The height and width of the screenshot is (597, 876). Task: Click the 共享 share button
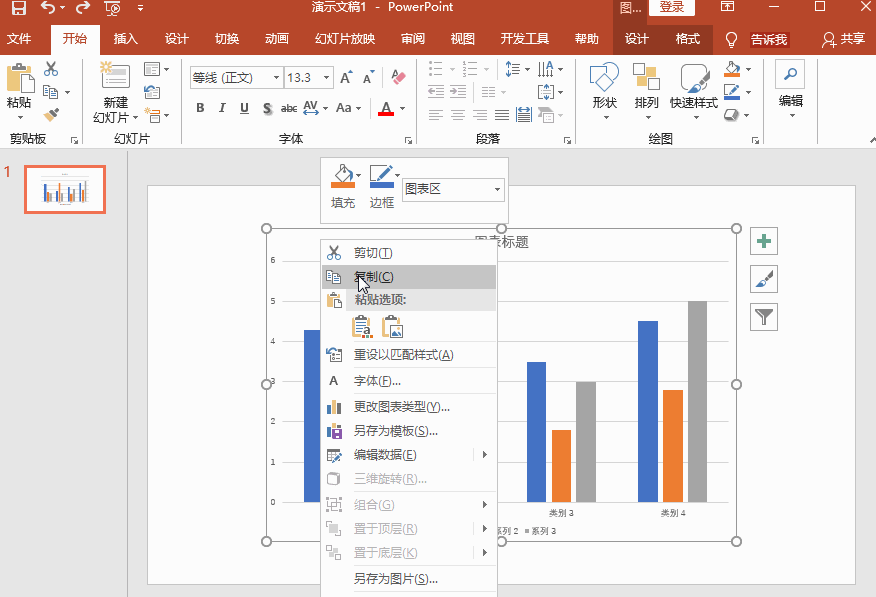pyautogui.click(x=844, y=39)
